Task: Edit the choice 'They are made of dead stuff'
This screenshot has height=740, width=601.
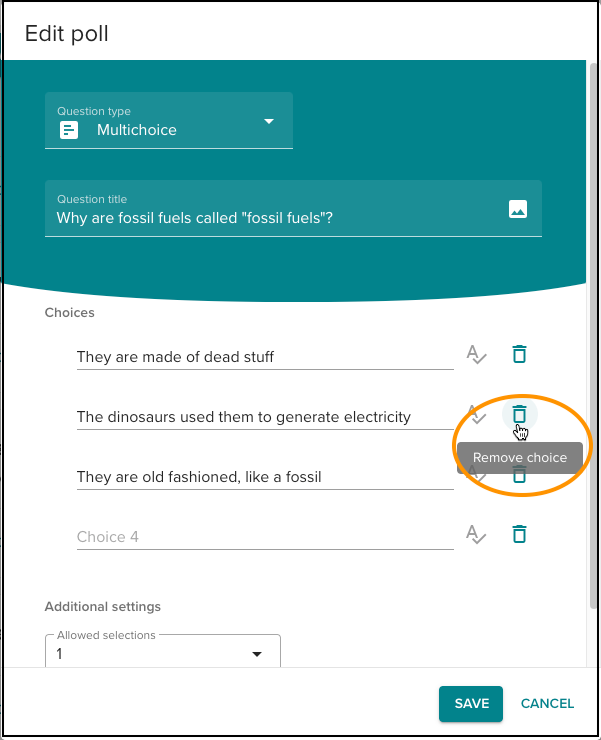Action: [265, 357]
